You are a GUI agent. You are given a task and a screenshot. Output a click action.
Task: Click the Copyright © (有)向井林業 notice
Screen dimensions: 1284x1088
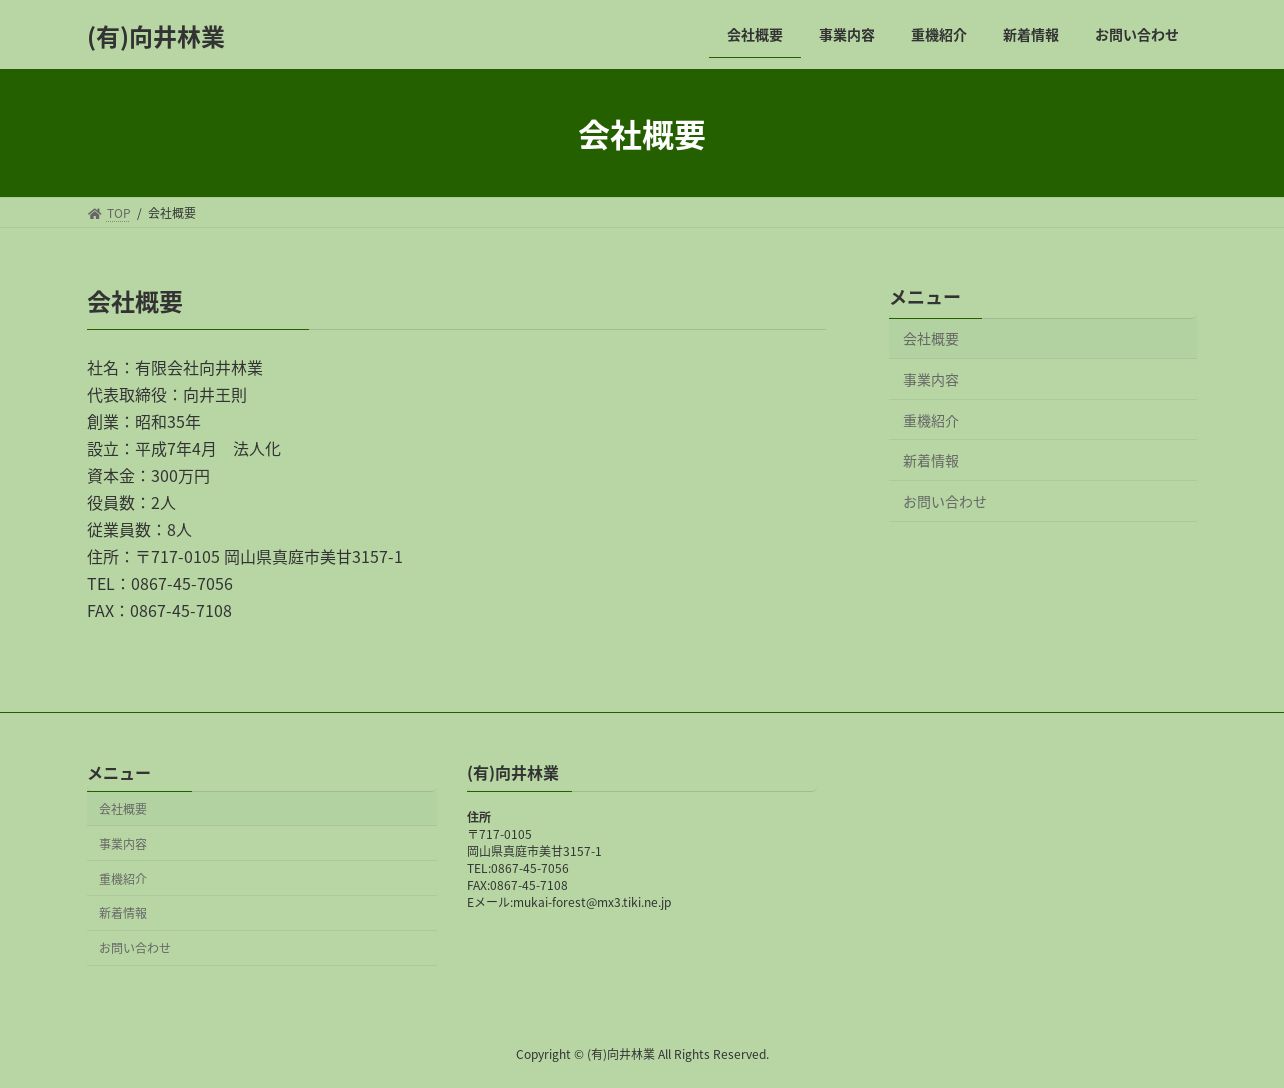[x=642, y=1054]
